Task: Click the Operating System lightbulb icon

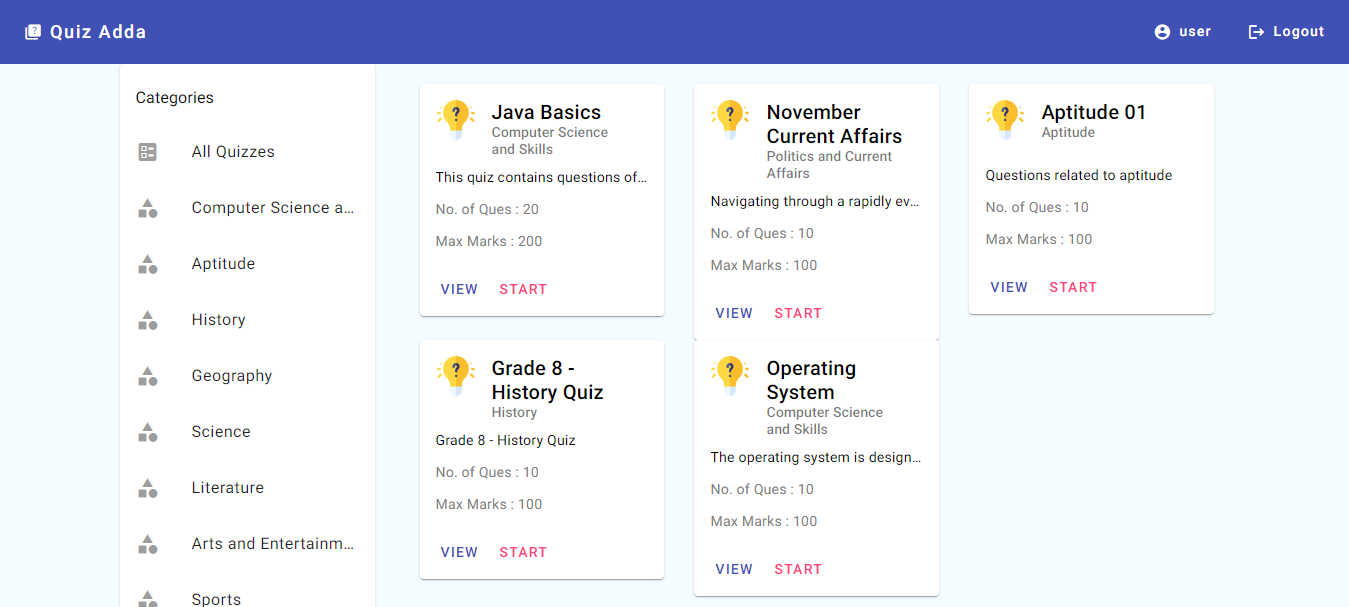Action: (731, 374)
